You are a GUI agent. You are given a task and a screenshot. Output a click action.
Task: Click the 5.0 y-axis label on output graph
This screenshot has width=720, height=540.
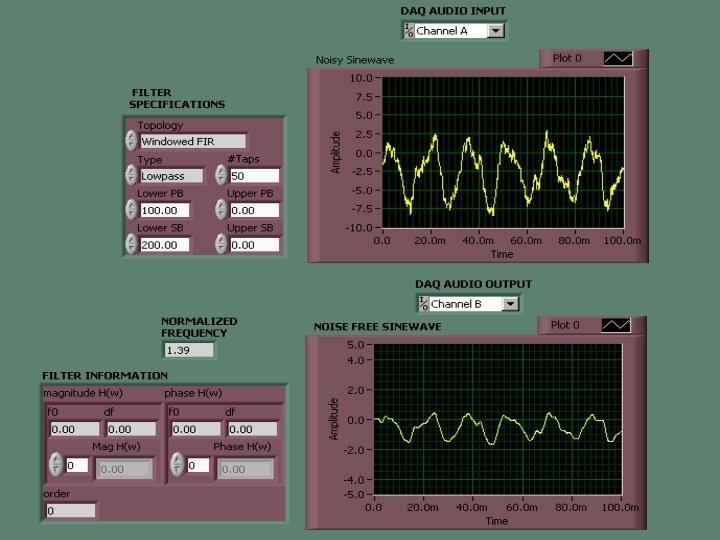[356, 345]
